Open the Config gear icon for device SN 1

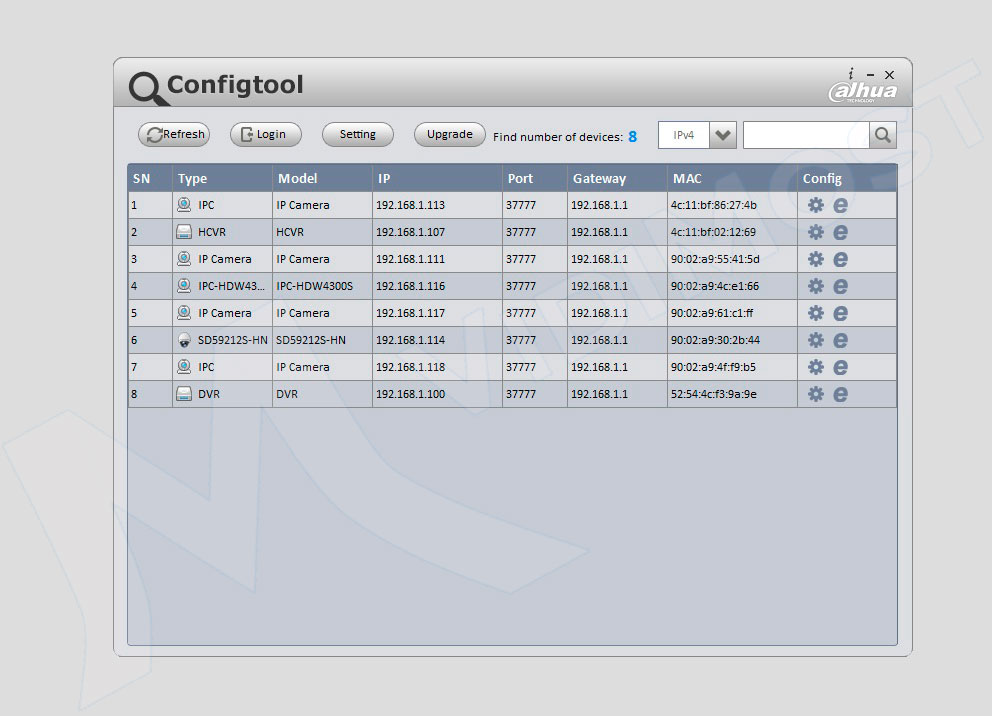tap(815, 204)
